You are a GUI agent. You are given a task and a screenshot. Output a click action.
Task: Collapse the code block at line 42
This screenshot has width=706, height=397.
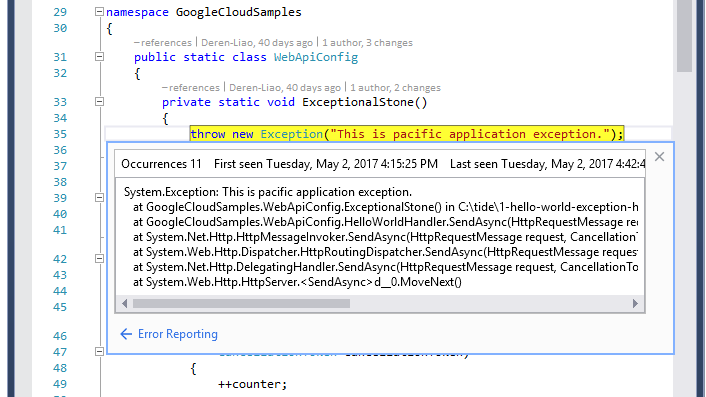click(x=100, y=258)
